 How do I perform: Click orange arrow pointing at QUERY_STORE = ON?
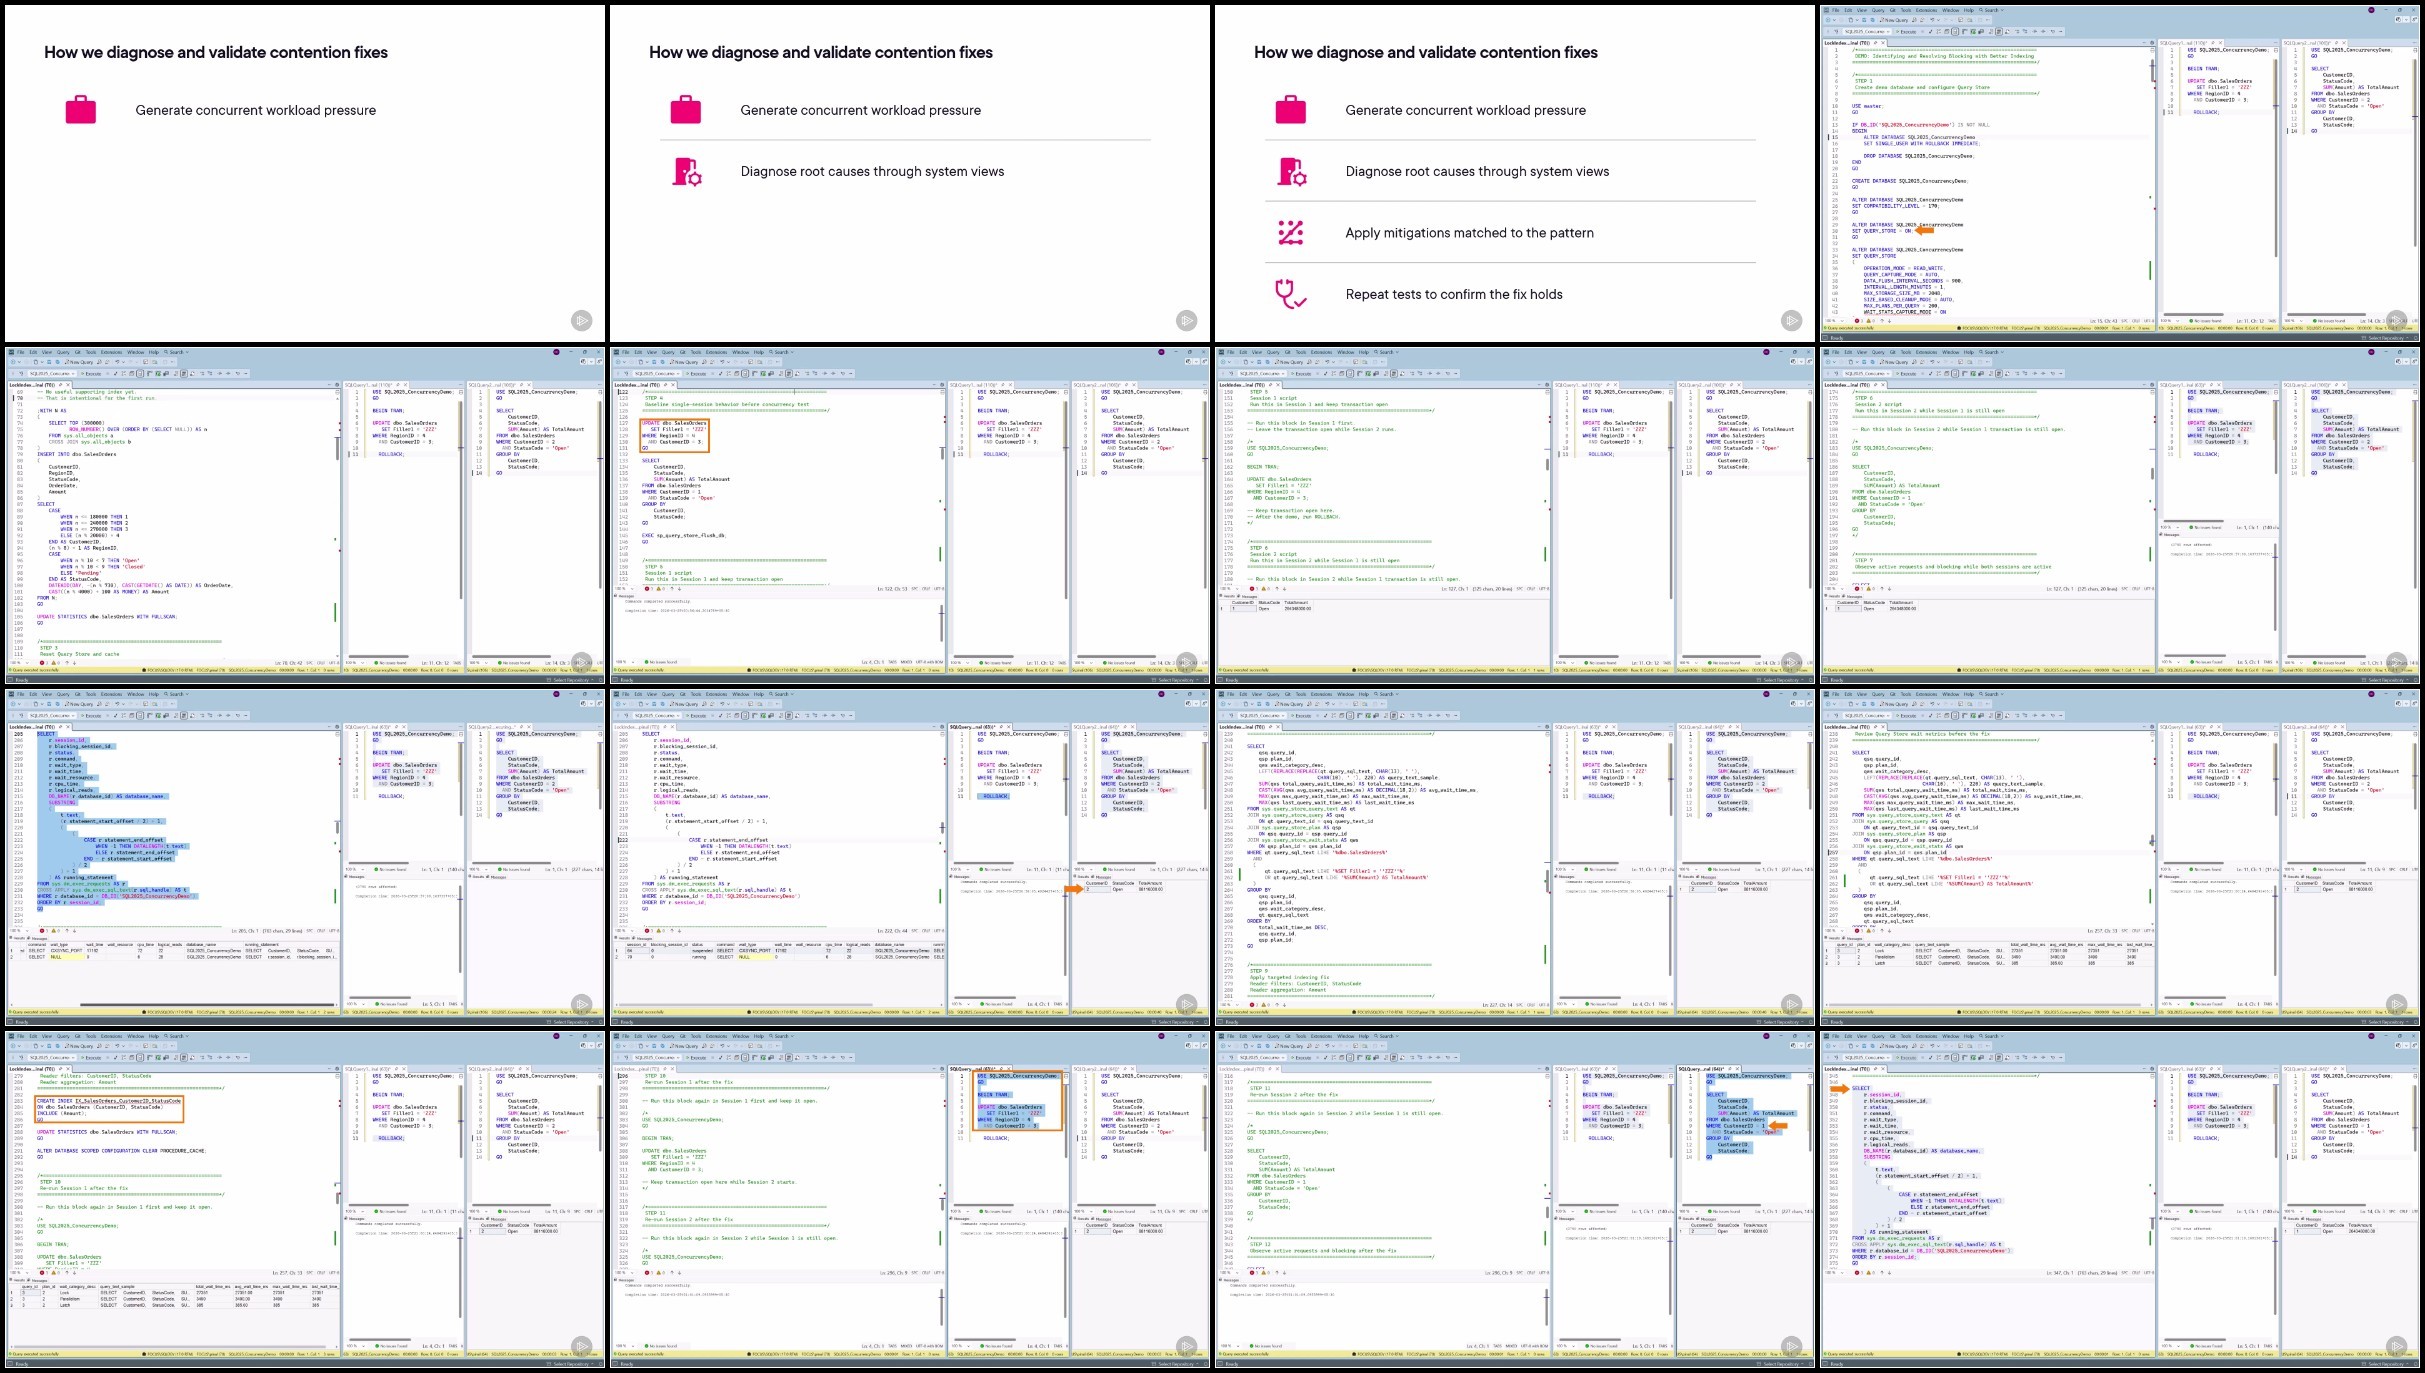point(1925,230)
